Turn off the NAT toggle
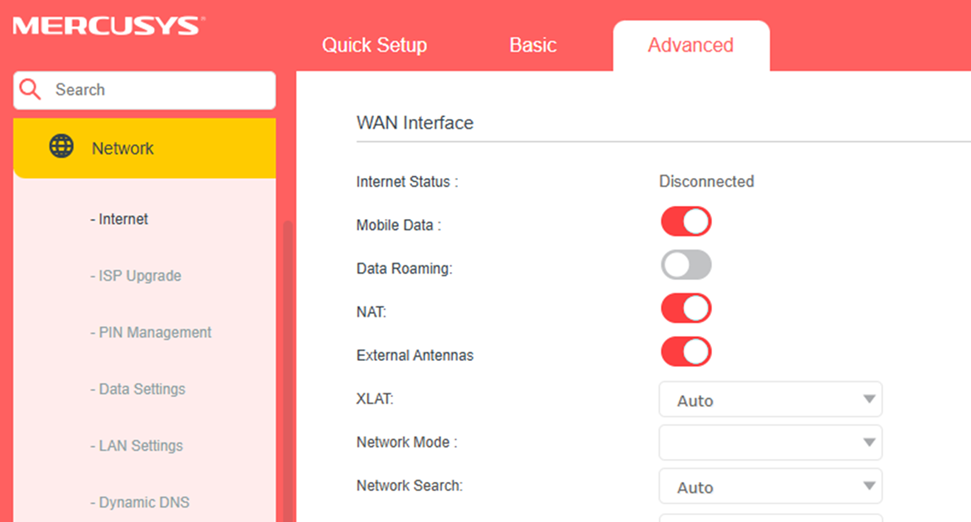Image resolution: width=971 pixels, height=522 pixels. click(x=686, y=308)
